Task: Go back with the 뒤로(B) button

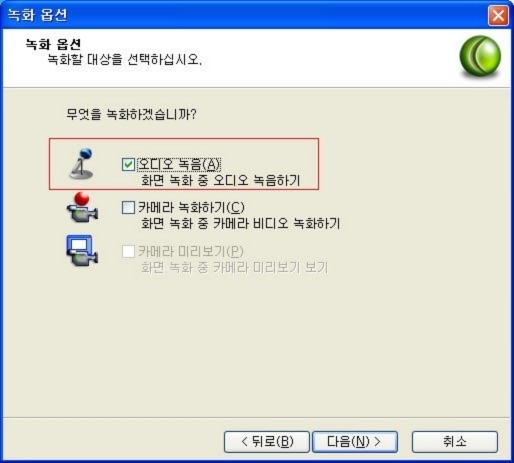Action: click(267, 442)
